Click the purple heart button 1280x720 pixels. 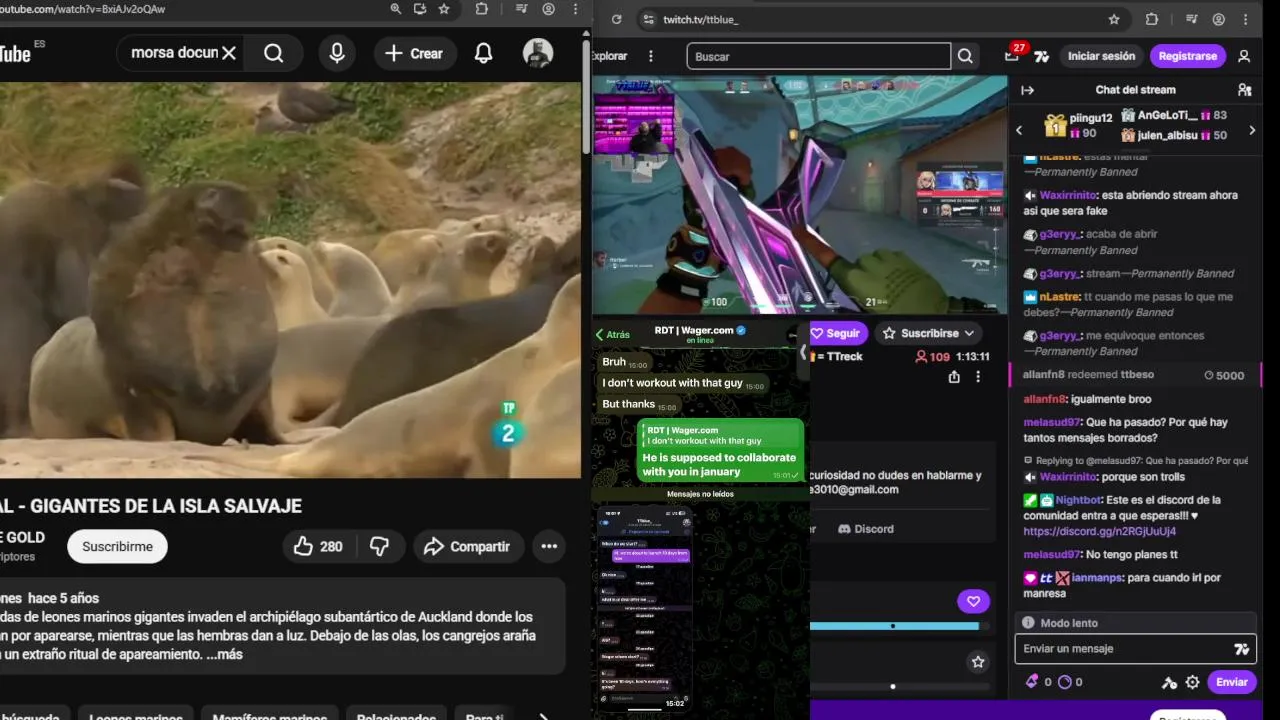point(973,601)
